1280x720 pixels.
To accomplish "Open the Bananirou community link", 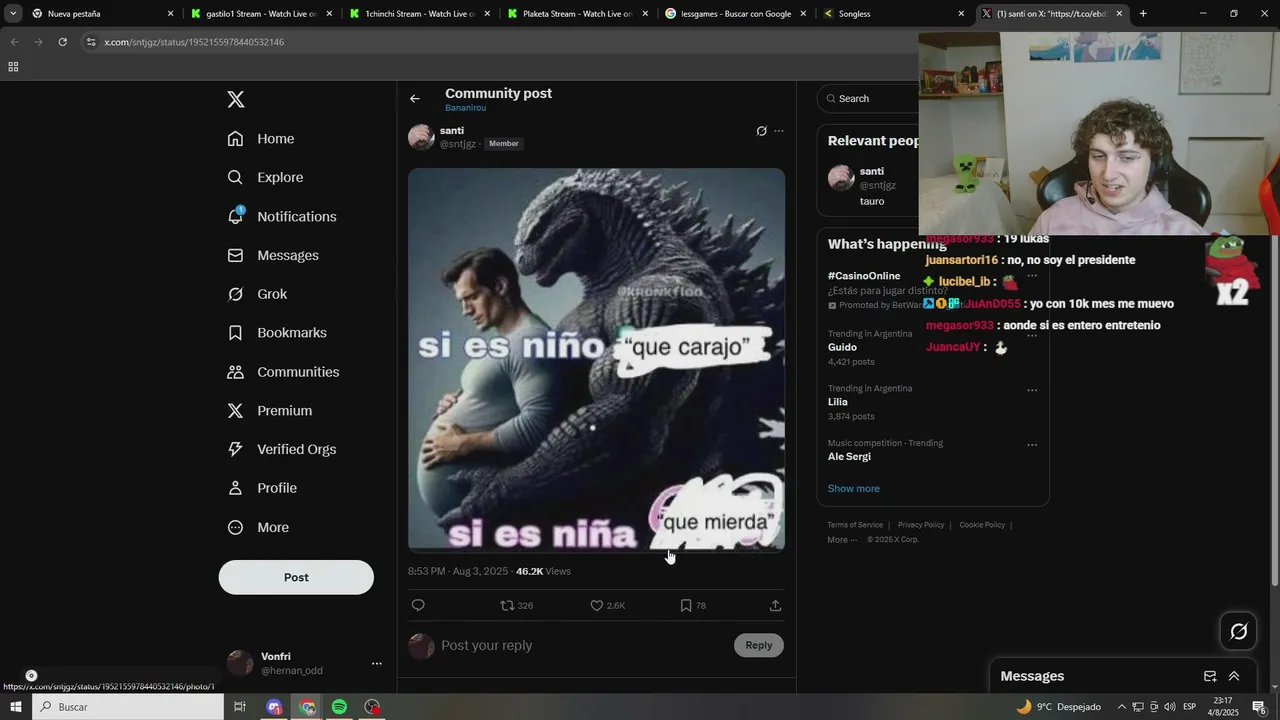I will pyautogui.click(x=466, y=108).
